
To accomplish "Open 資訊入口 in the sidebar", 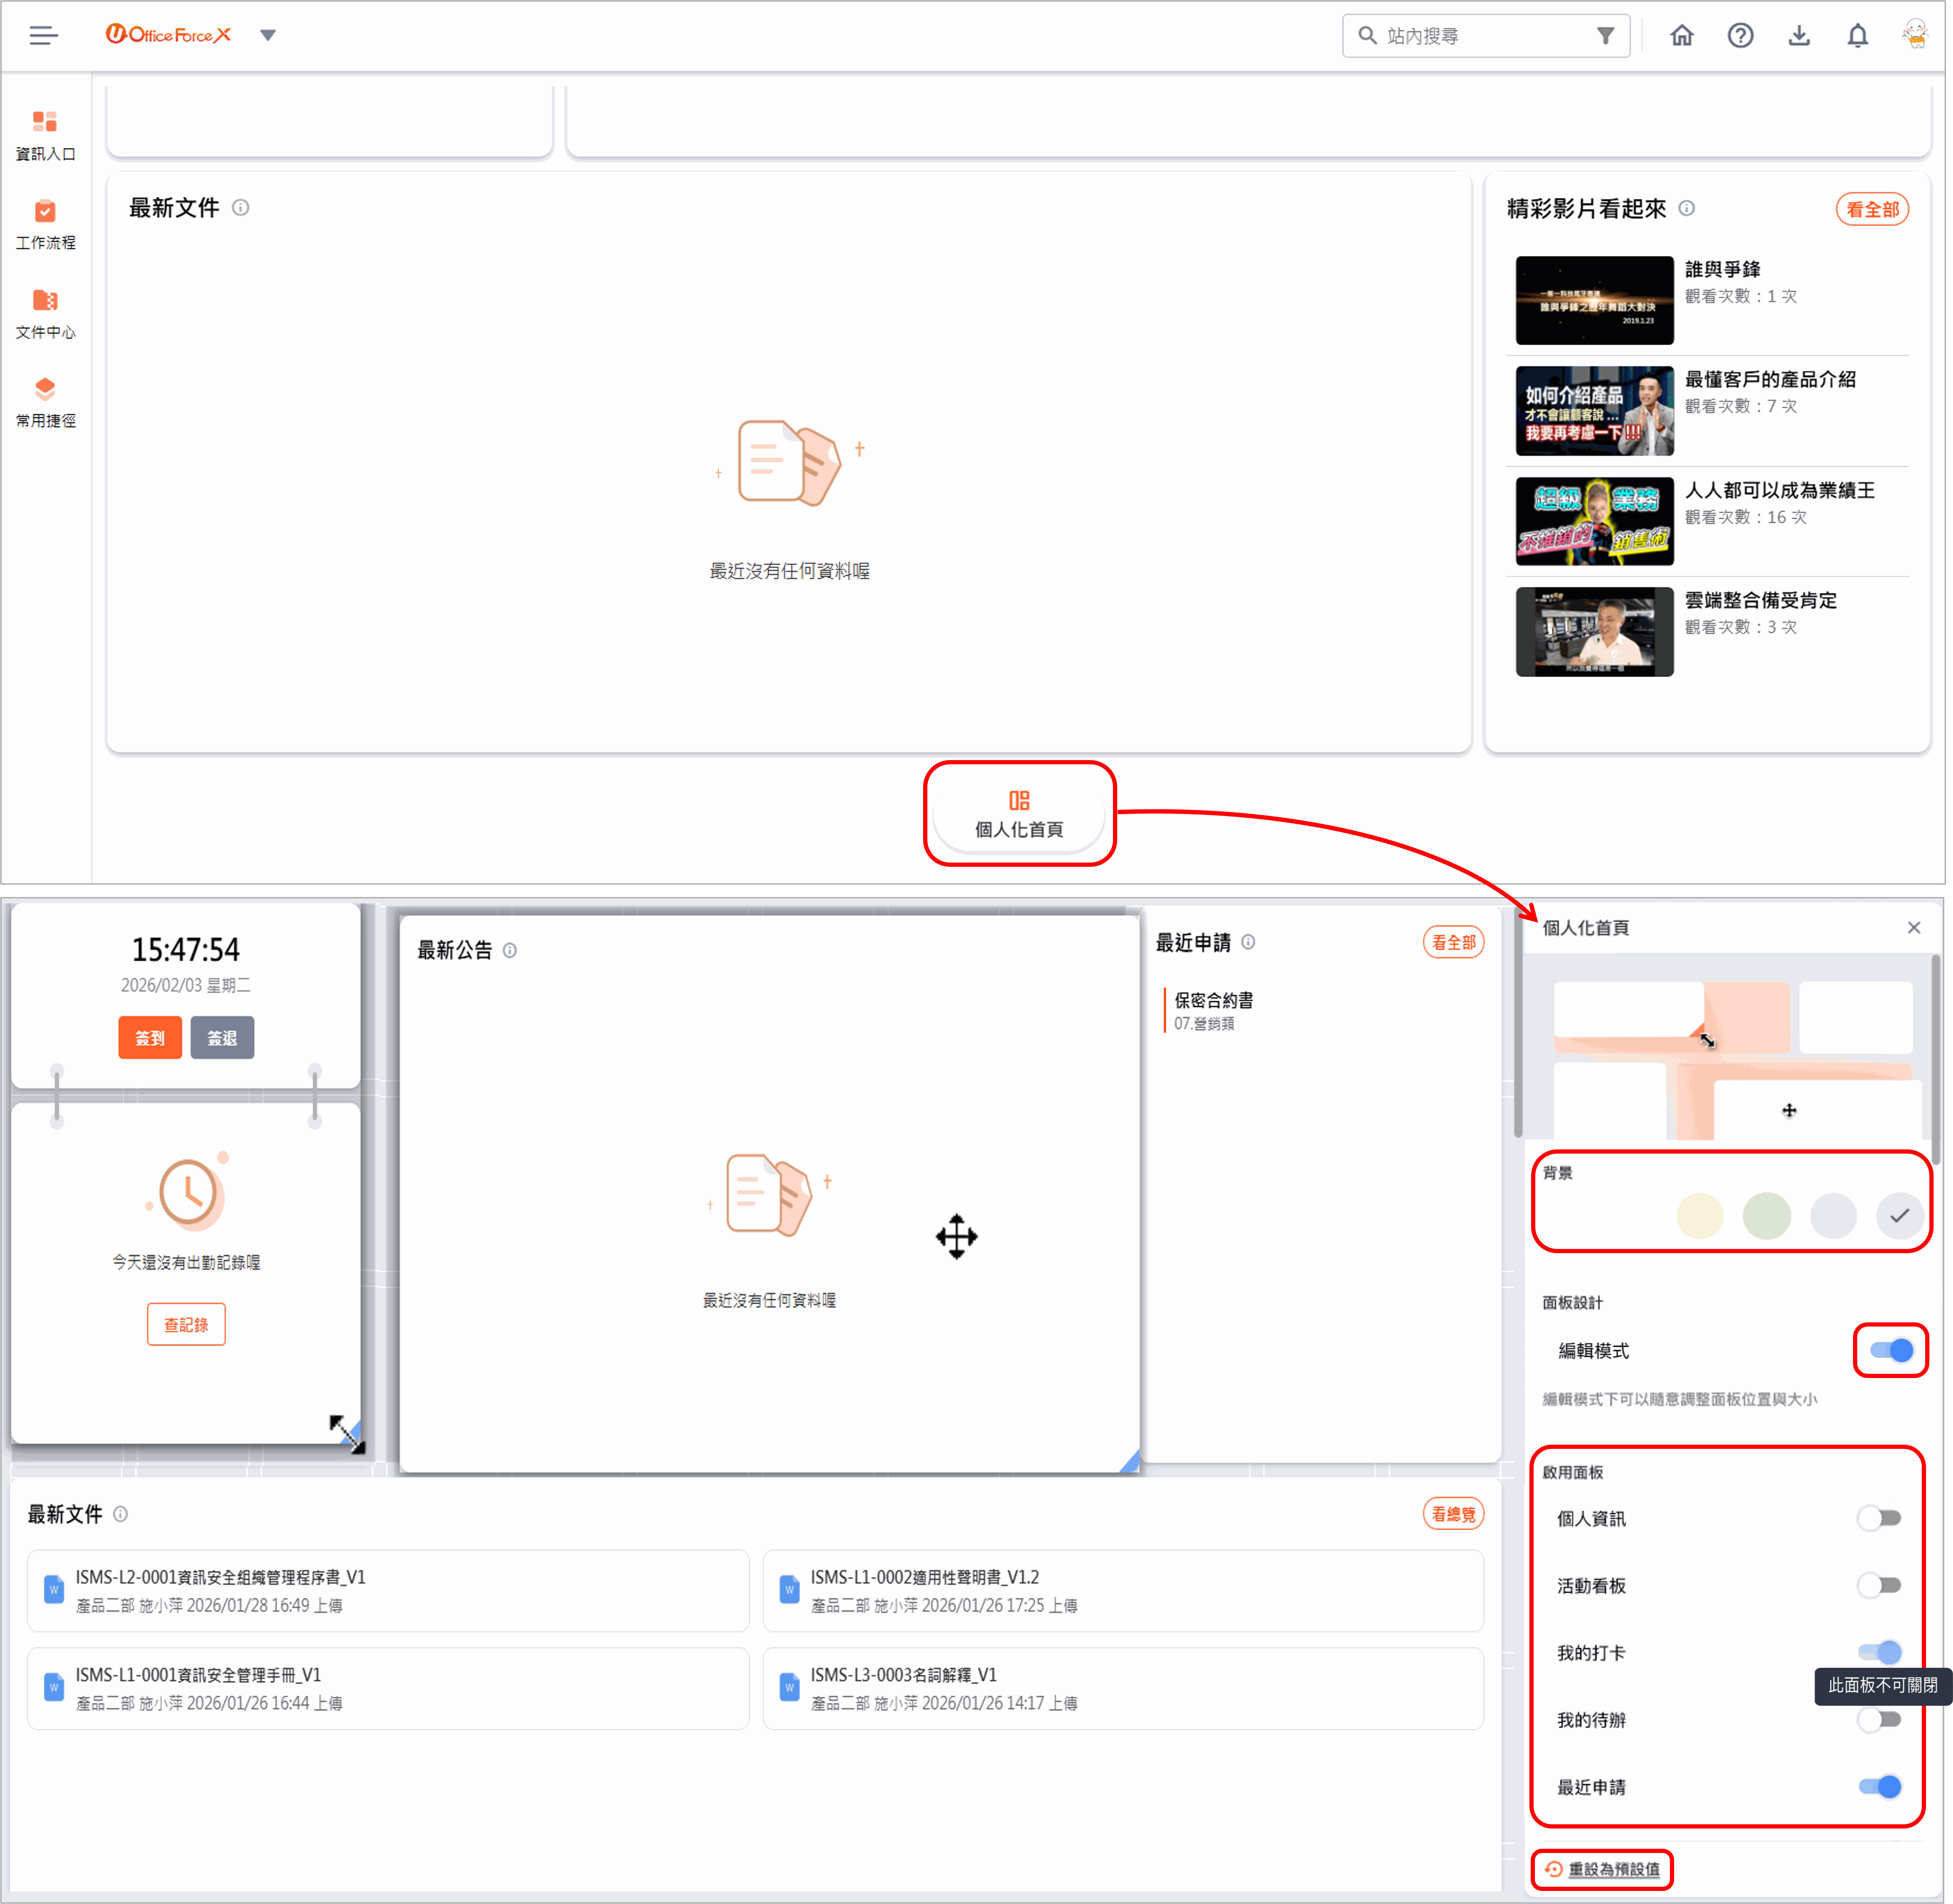I will (x=45, y=135).
